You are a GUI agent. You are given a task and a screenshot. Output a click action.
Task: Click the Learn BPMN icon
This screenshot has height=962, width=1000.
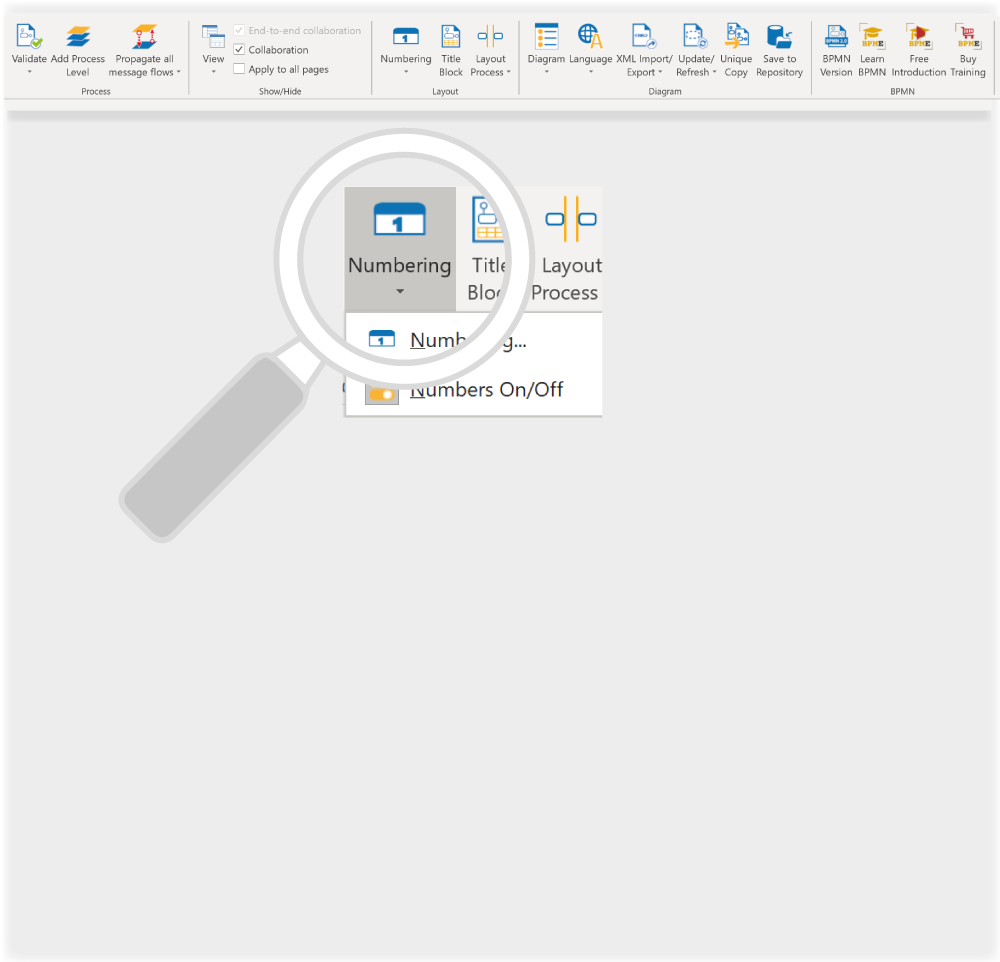click(x=872, y=36)
